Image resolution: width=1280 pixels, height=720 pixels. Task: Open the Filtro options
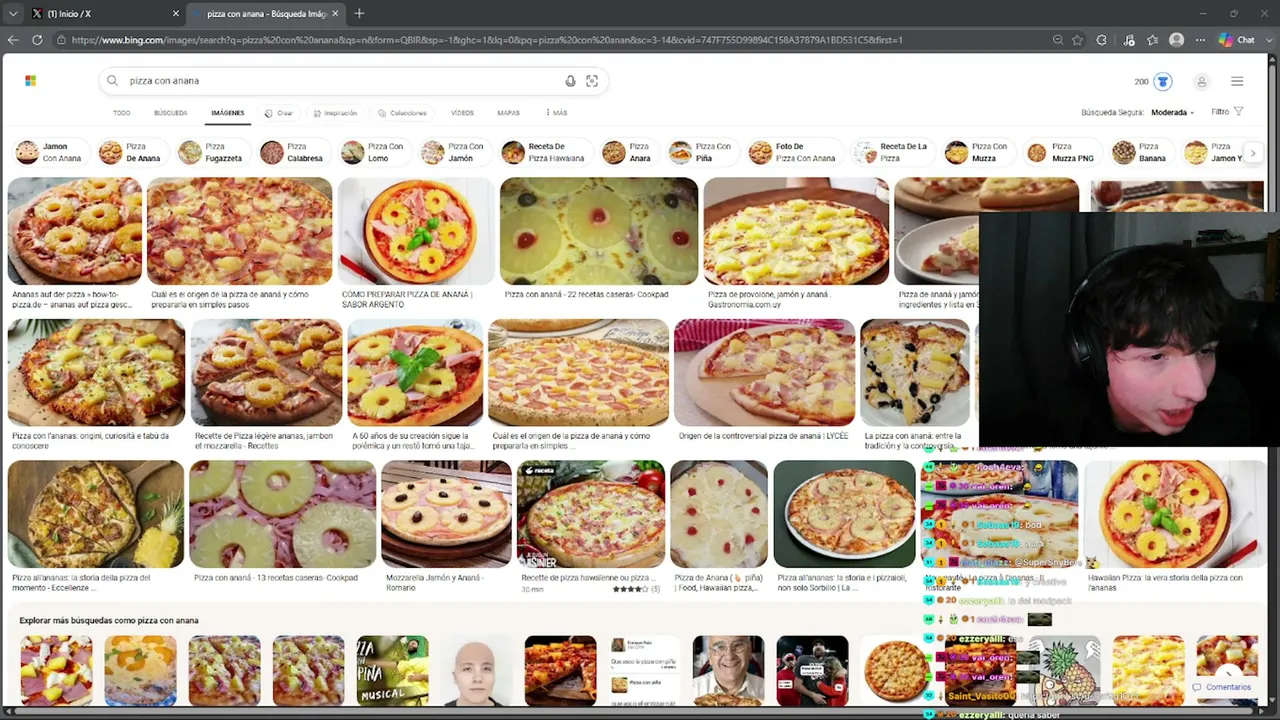point(1227,112)
